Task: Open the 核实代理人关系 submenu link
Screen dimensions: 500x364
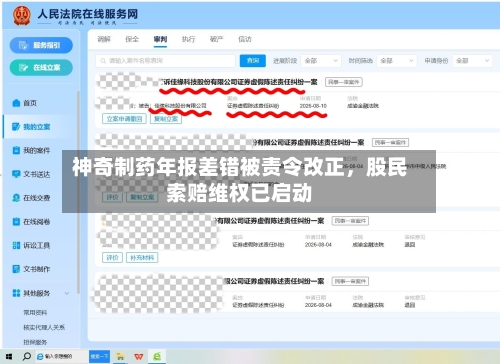Action: (44, 327)
